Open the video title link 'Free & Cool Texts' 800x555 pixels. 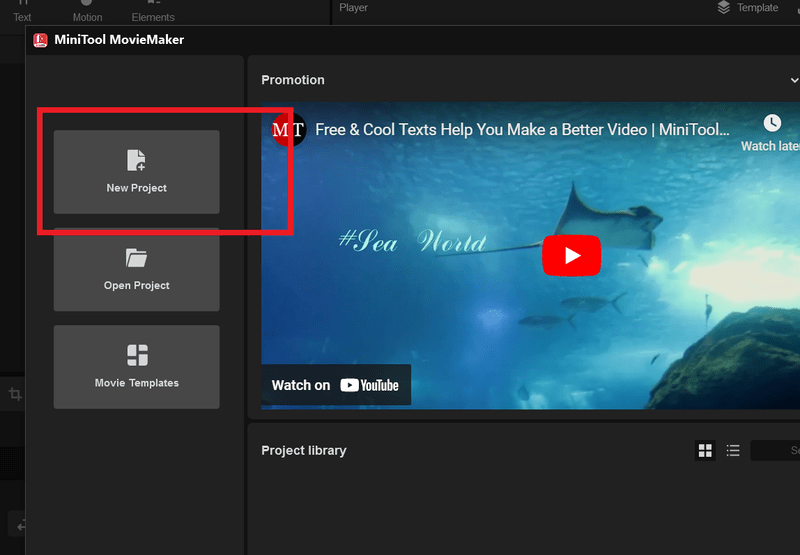point(522,130)
